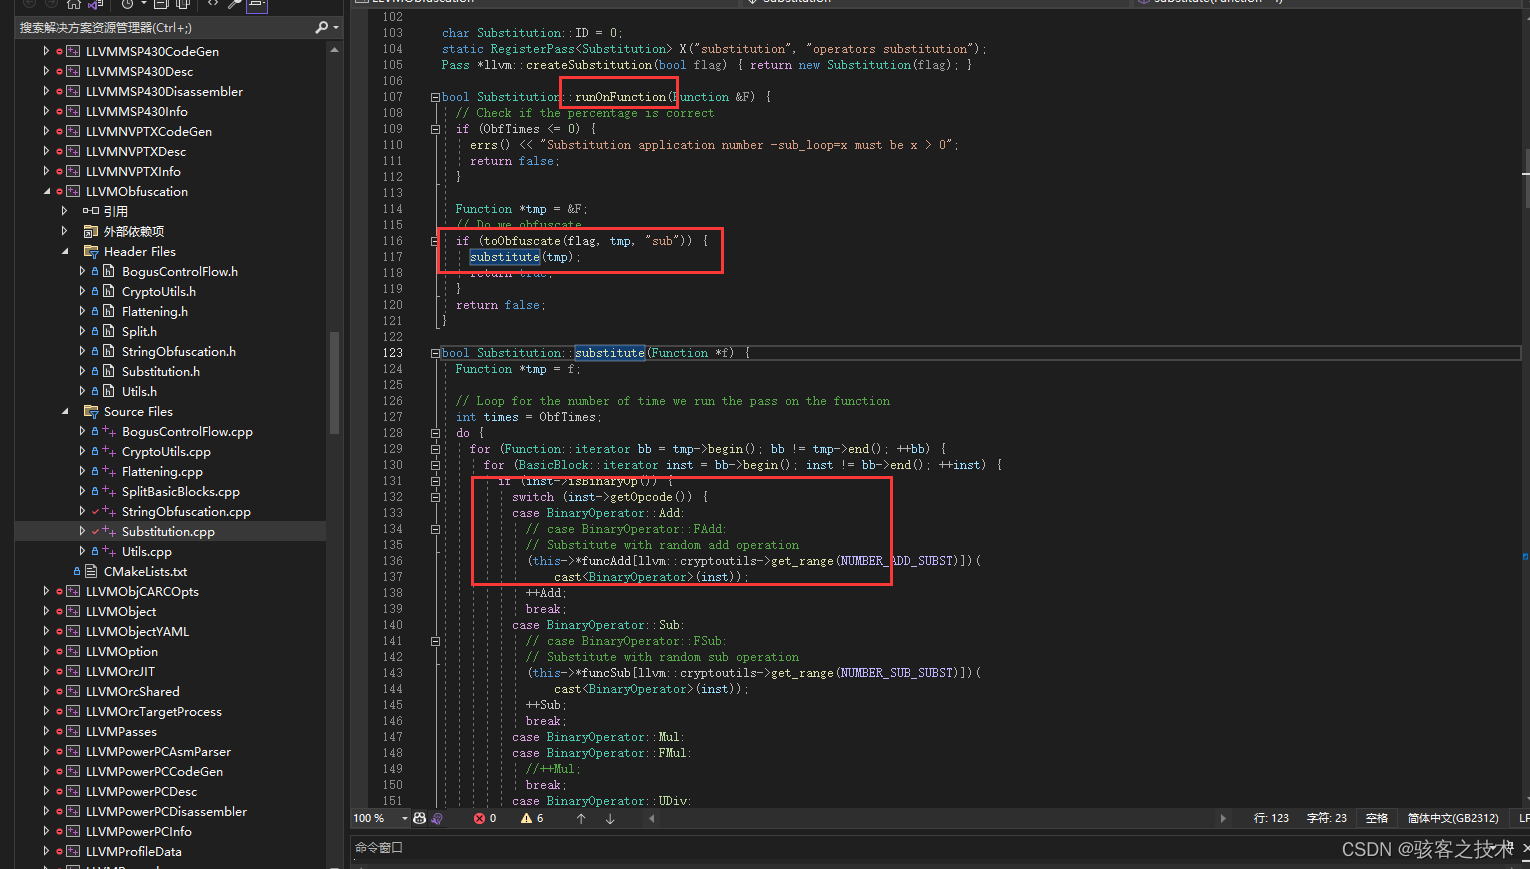1530x869 pixels.
Task: Open CryptoUtils.cpp source file
Action: click(x=166, y=451)
